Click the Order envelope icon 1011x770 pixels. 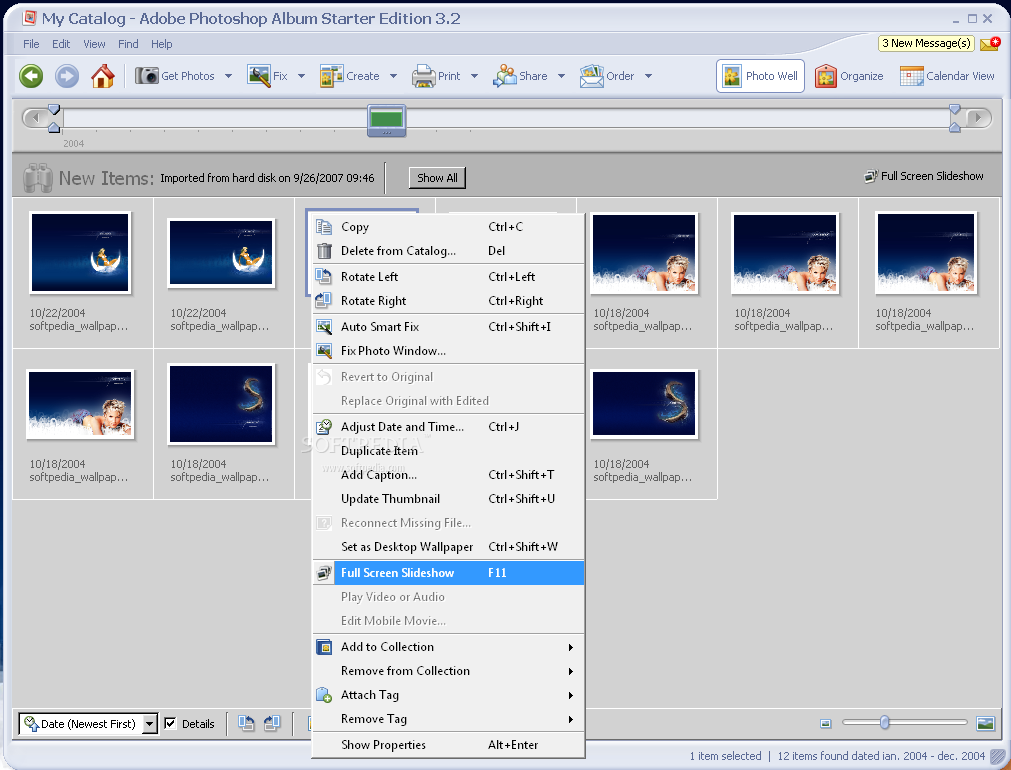tap(591, 76)
